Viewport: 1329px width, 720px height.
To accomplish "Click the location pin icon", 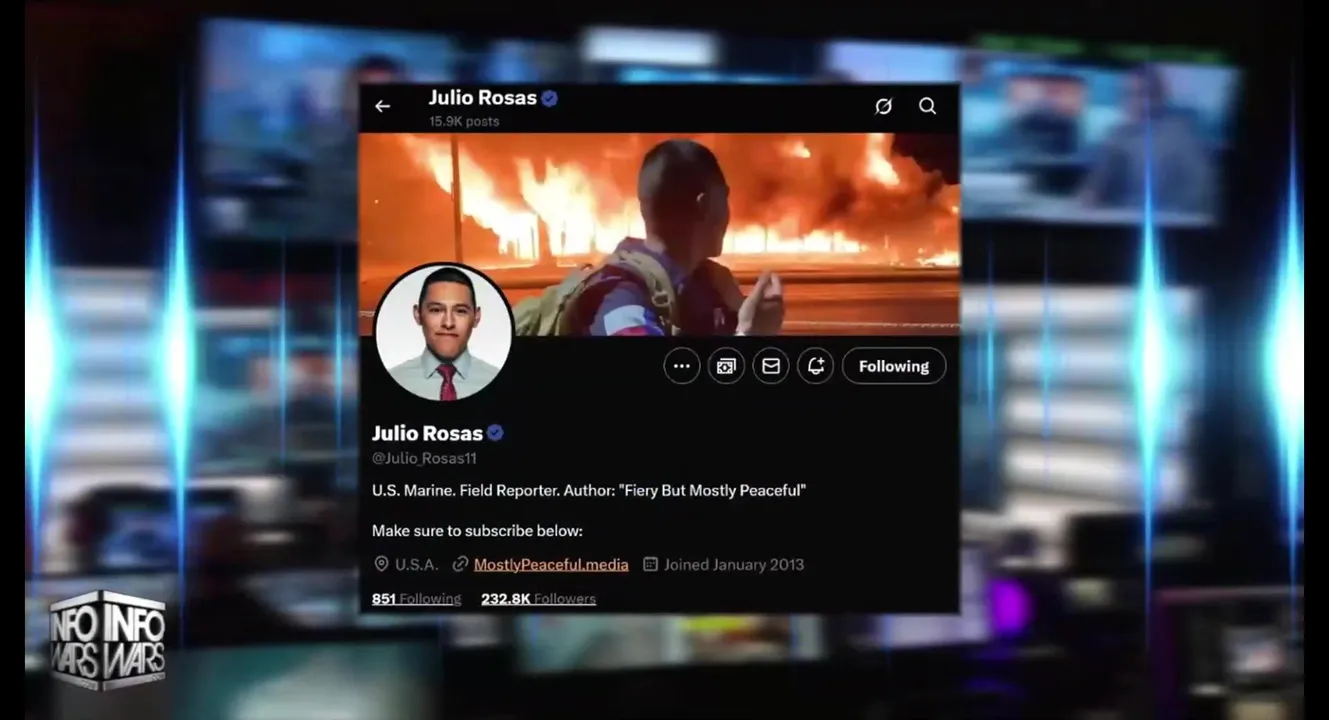I will [x=381, y=564].
